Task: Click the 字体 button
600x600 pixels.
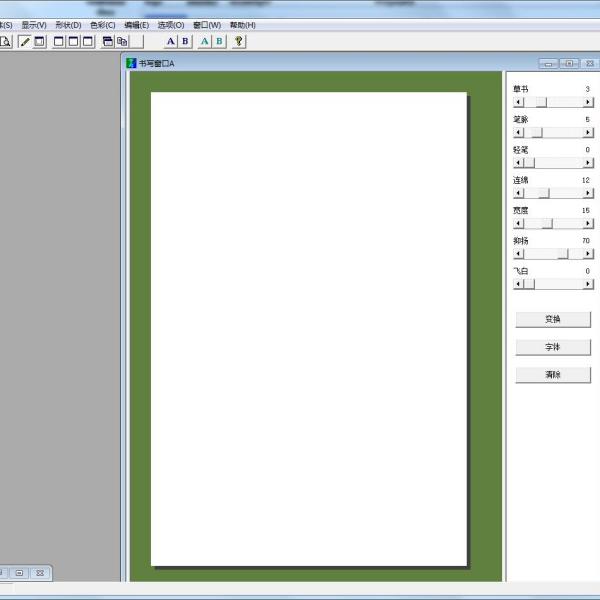Action: point(553,347)
